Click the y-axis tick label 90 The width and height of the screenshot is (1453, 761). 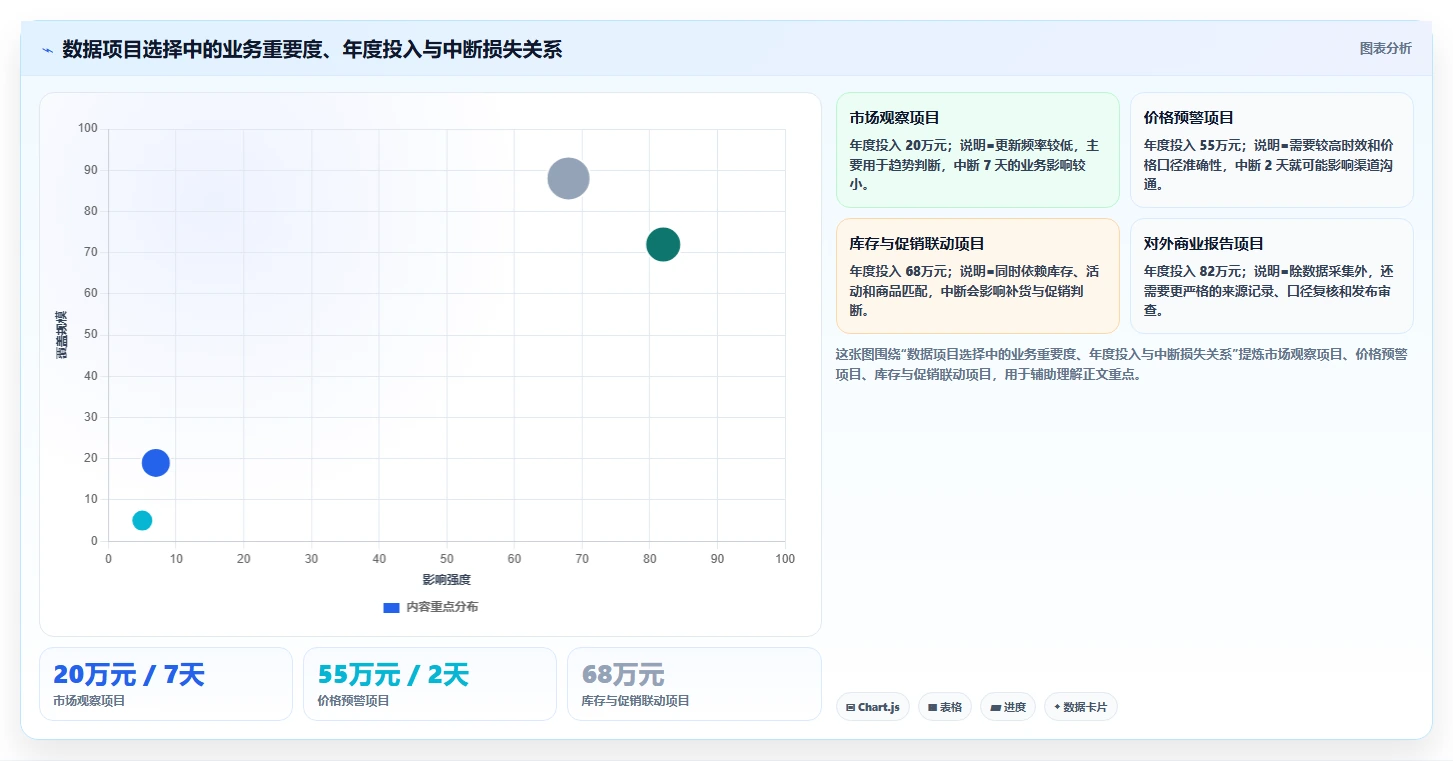[91, 170]
